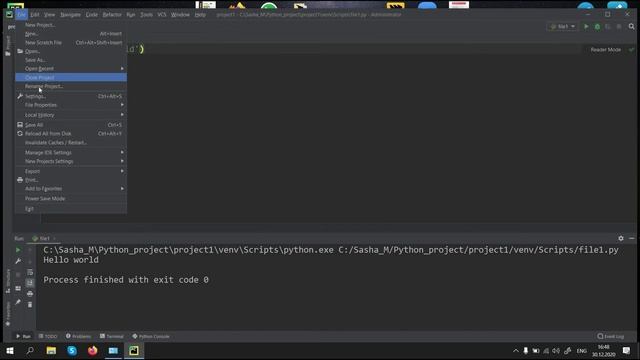Open the Refactor menu
Image resolution: width=640 pixels, height=360 pixels.
(112, 15)
